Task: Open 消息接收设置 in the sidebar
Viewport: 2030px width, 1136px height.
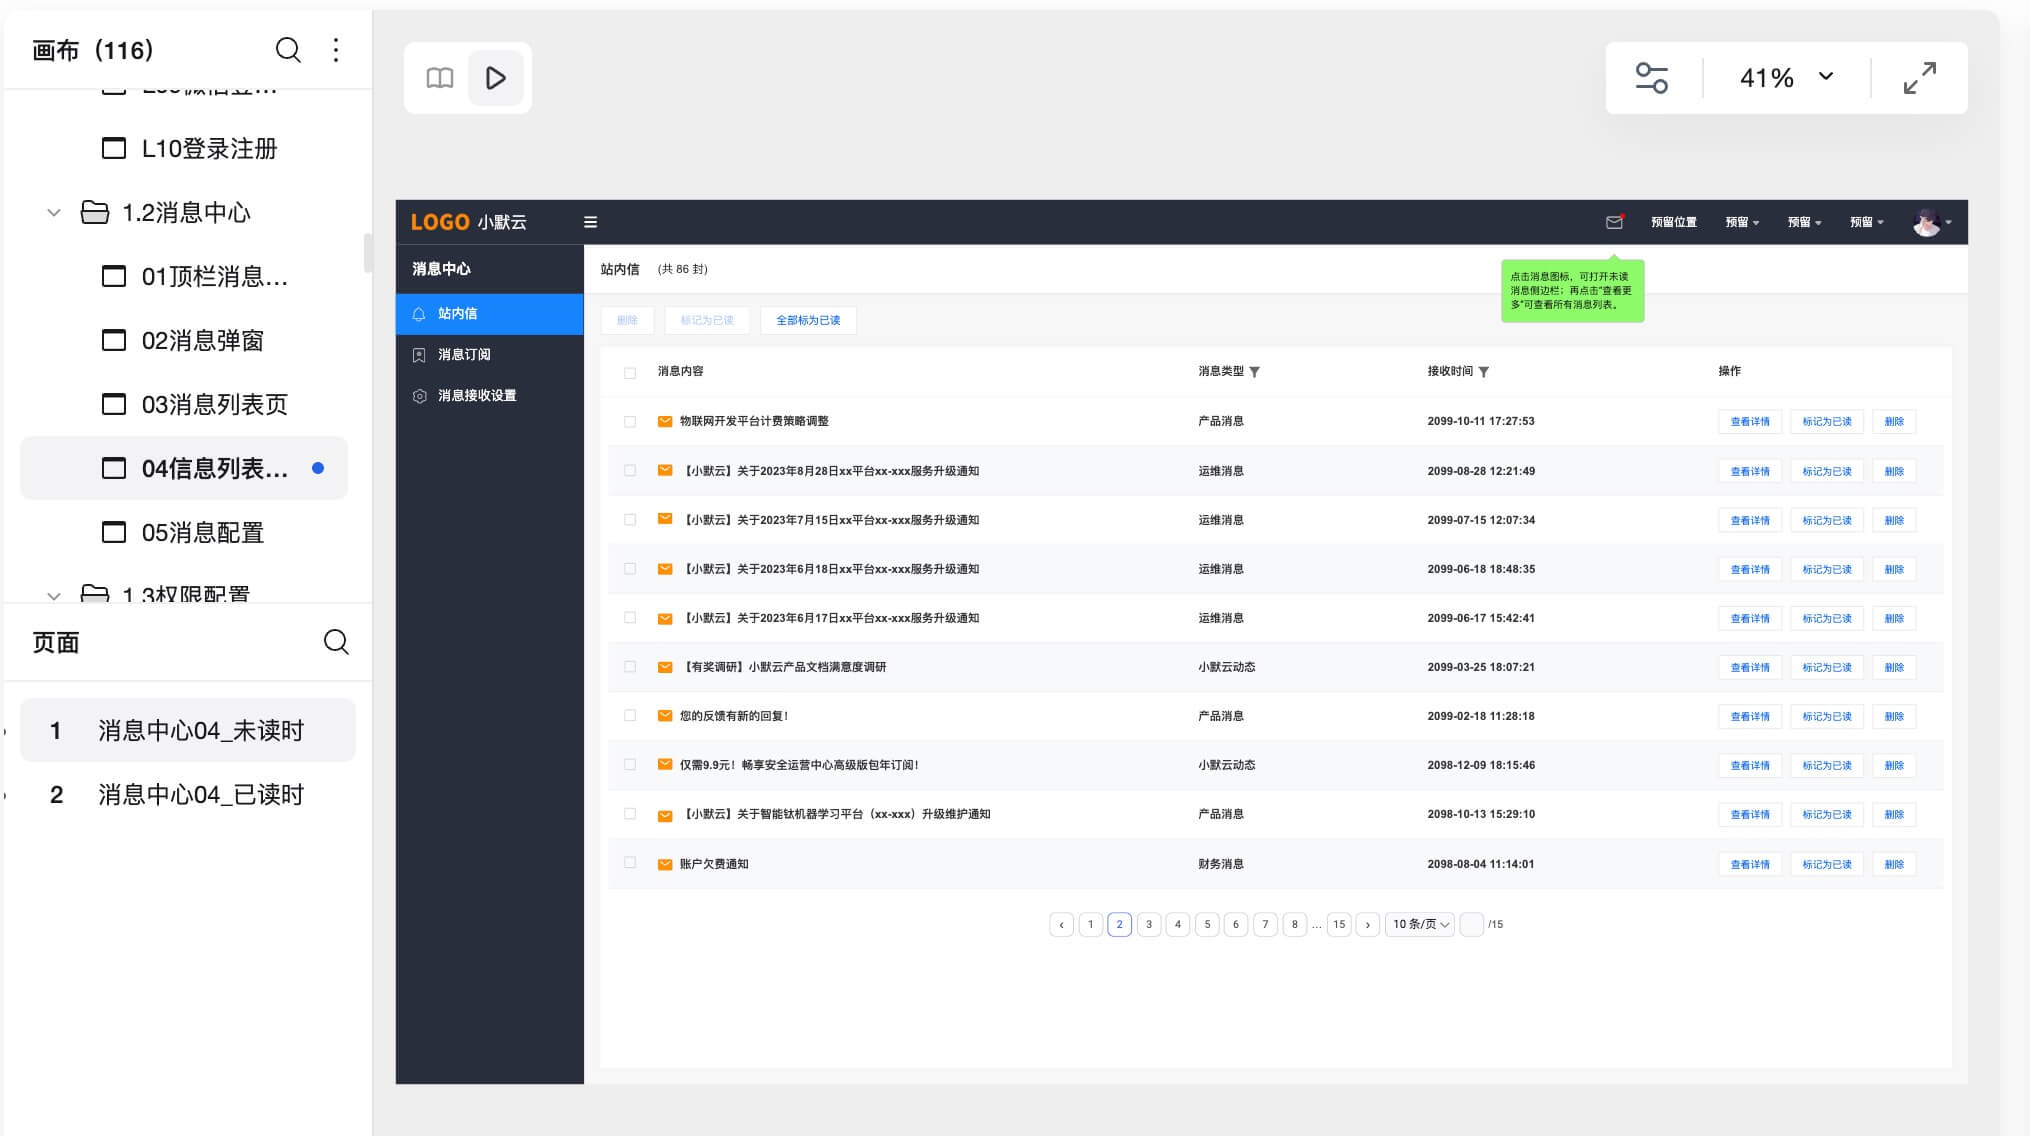Action: (x=476, y=396)
